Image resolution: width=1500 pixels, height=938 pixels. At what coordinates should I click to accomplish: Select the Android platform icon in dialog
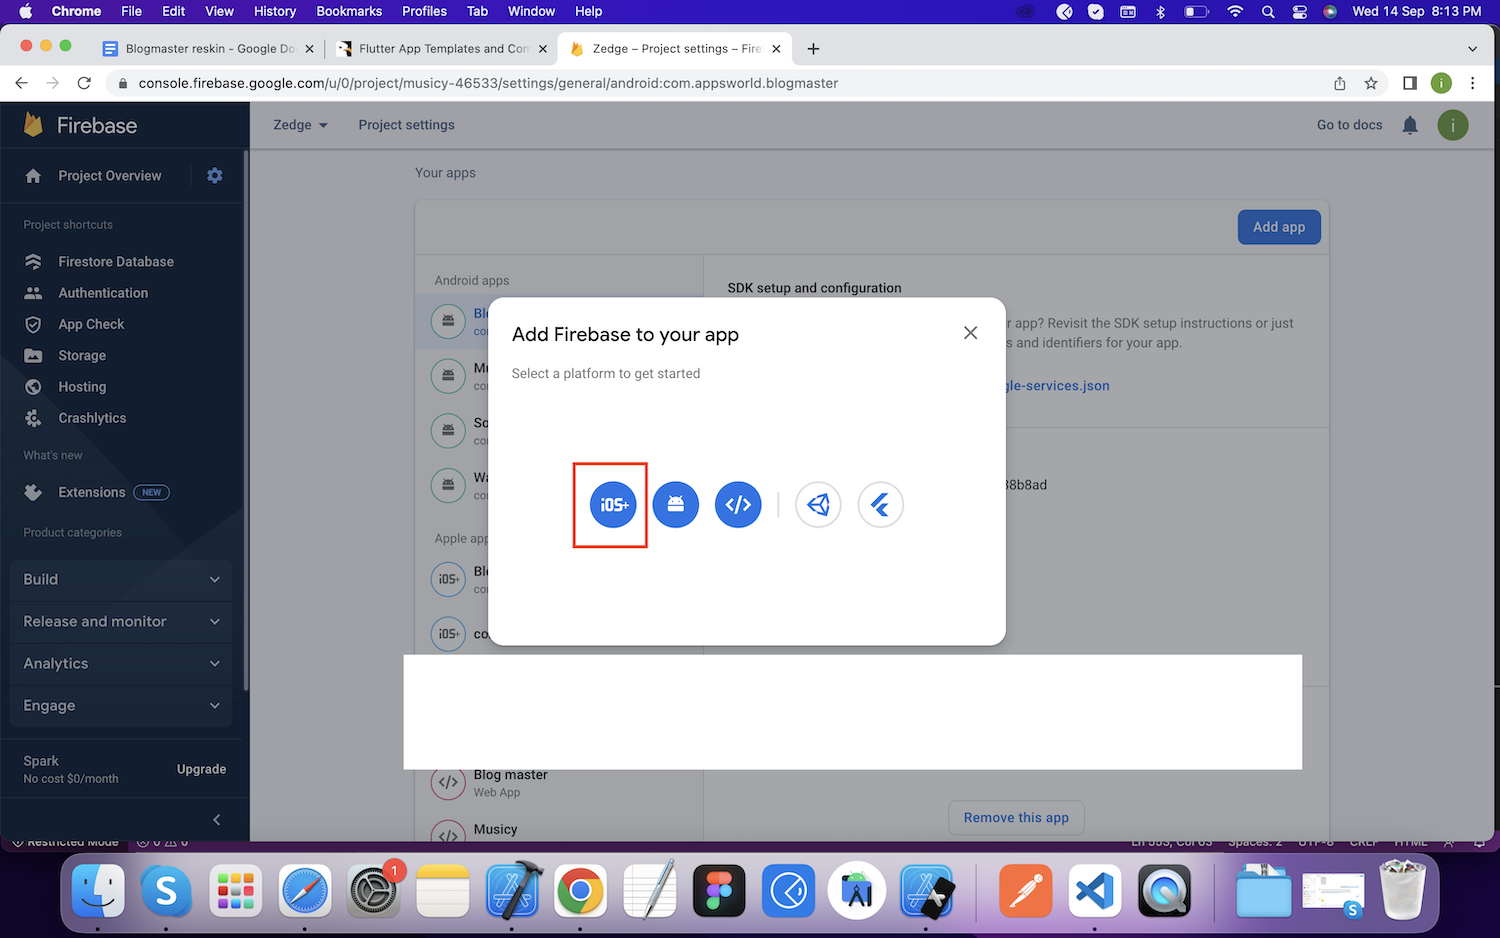(x=676, y=505)
